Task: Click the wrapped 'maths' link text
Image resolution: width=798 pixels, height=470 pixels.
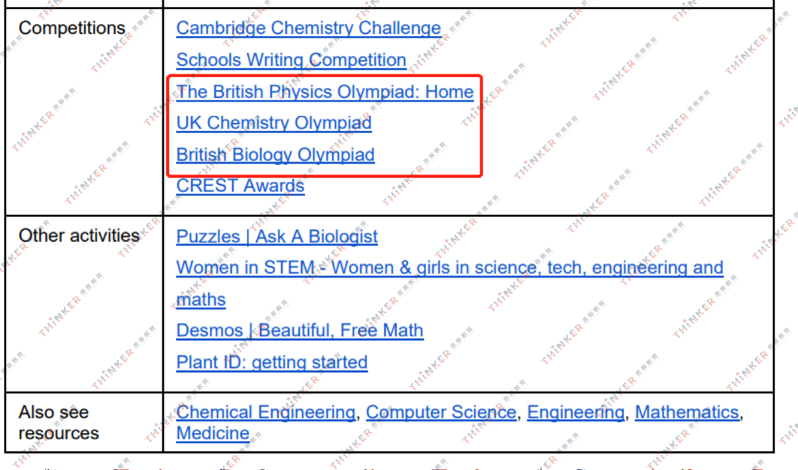Action: 201,299
